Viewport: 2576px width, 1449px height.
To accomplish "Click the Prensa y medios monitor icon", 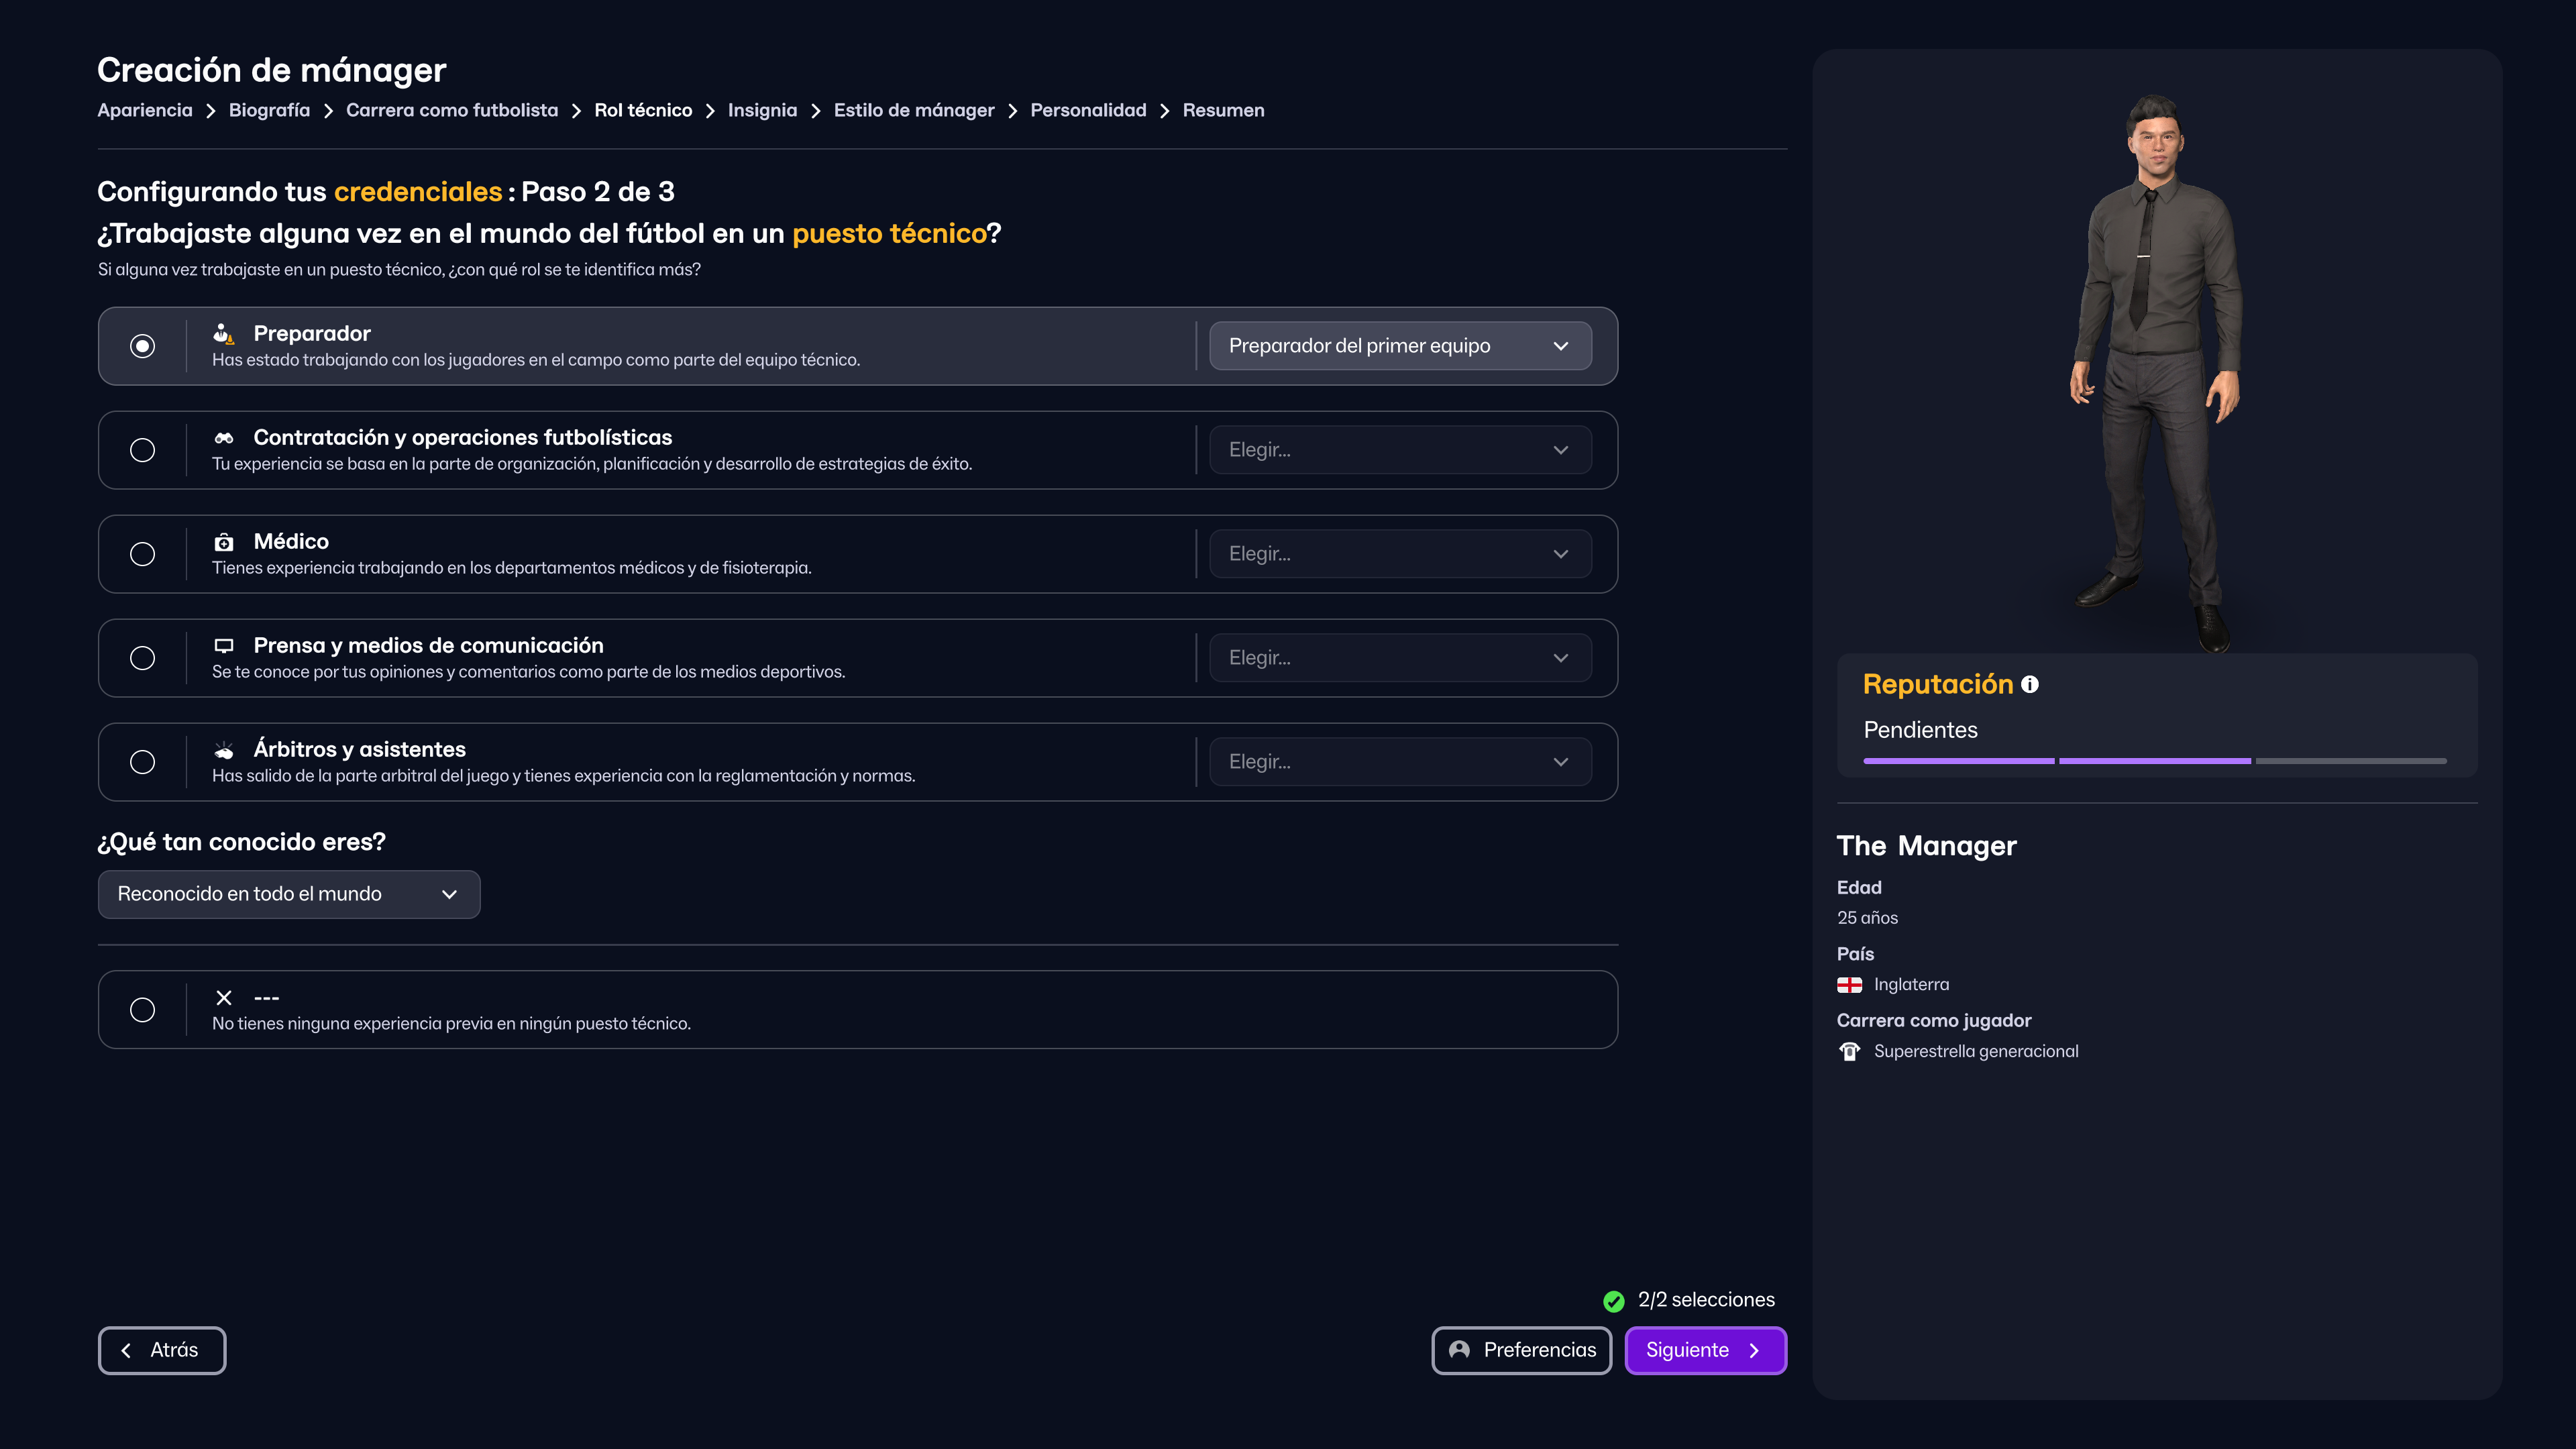I will tap(223, 646).
